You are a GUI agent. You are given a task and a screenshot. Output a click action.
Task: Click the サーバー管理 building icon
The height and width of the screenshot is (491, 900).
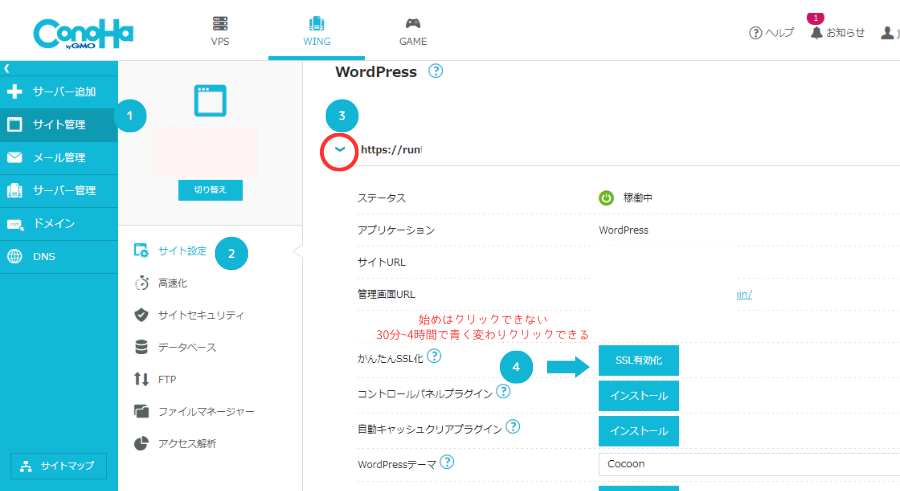coord(14,191)
